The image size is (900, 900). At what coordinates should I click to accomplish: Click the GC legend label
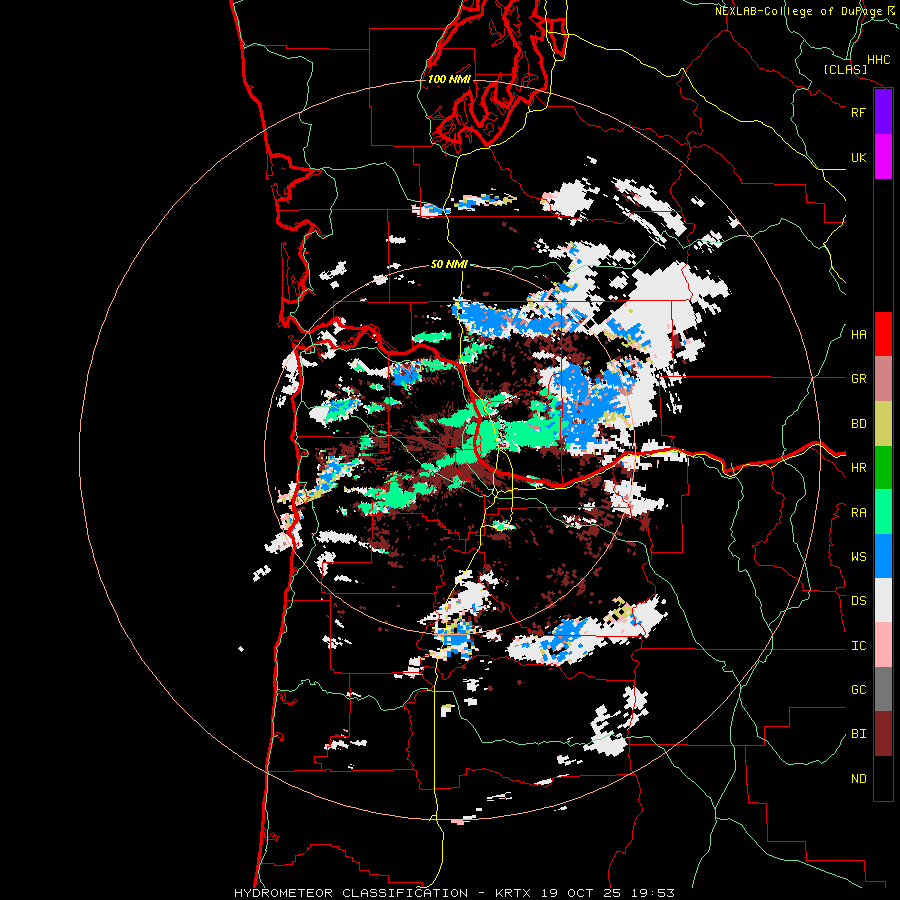coord(858,690)
